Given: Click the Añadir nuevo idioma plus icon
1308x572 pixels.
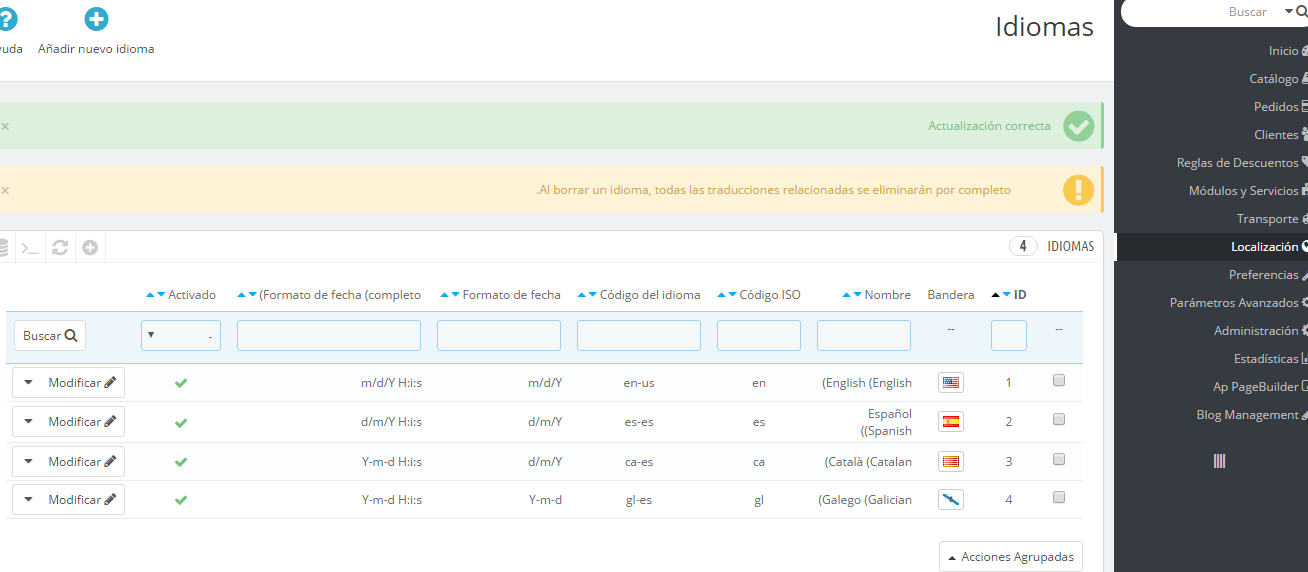Looking at the screenshot, I should pos(96,19).
